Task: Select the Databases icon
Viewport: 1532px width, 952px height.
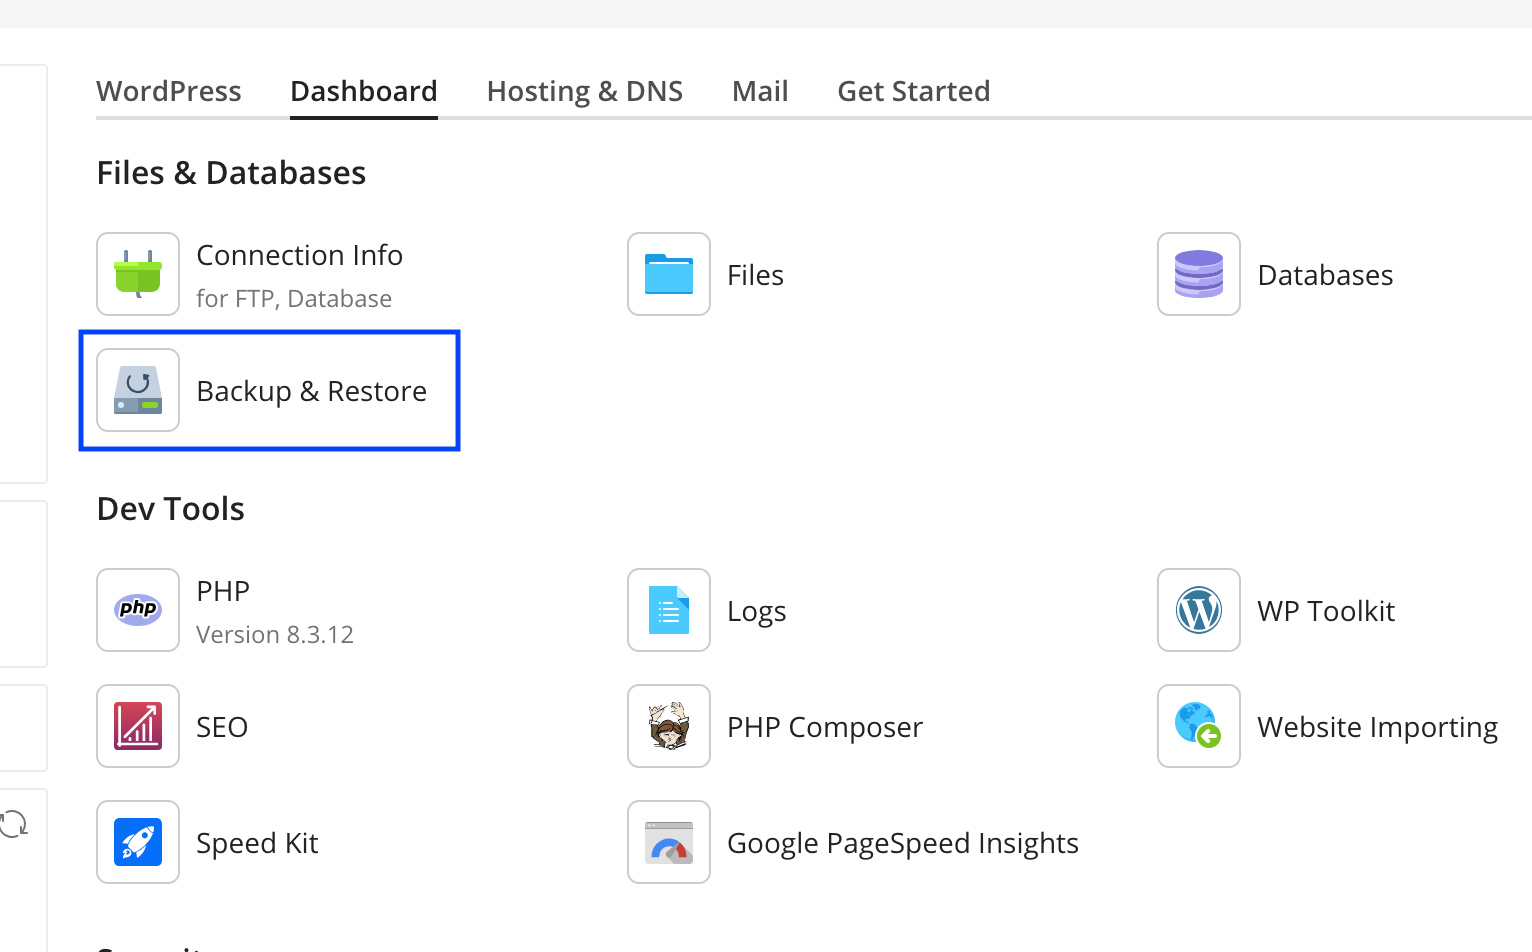Action: tap(1198, 273)
